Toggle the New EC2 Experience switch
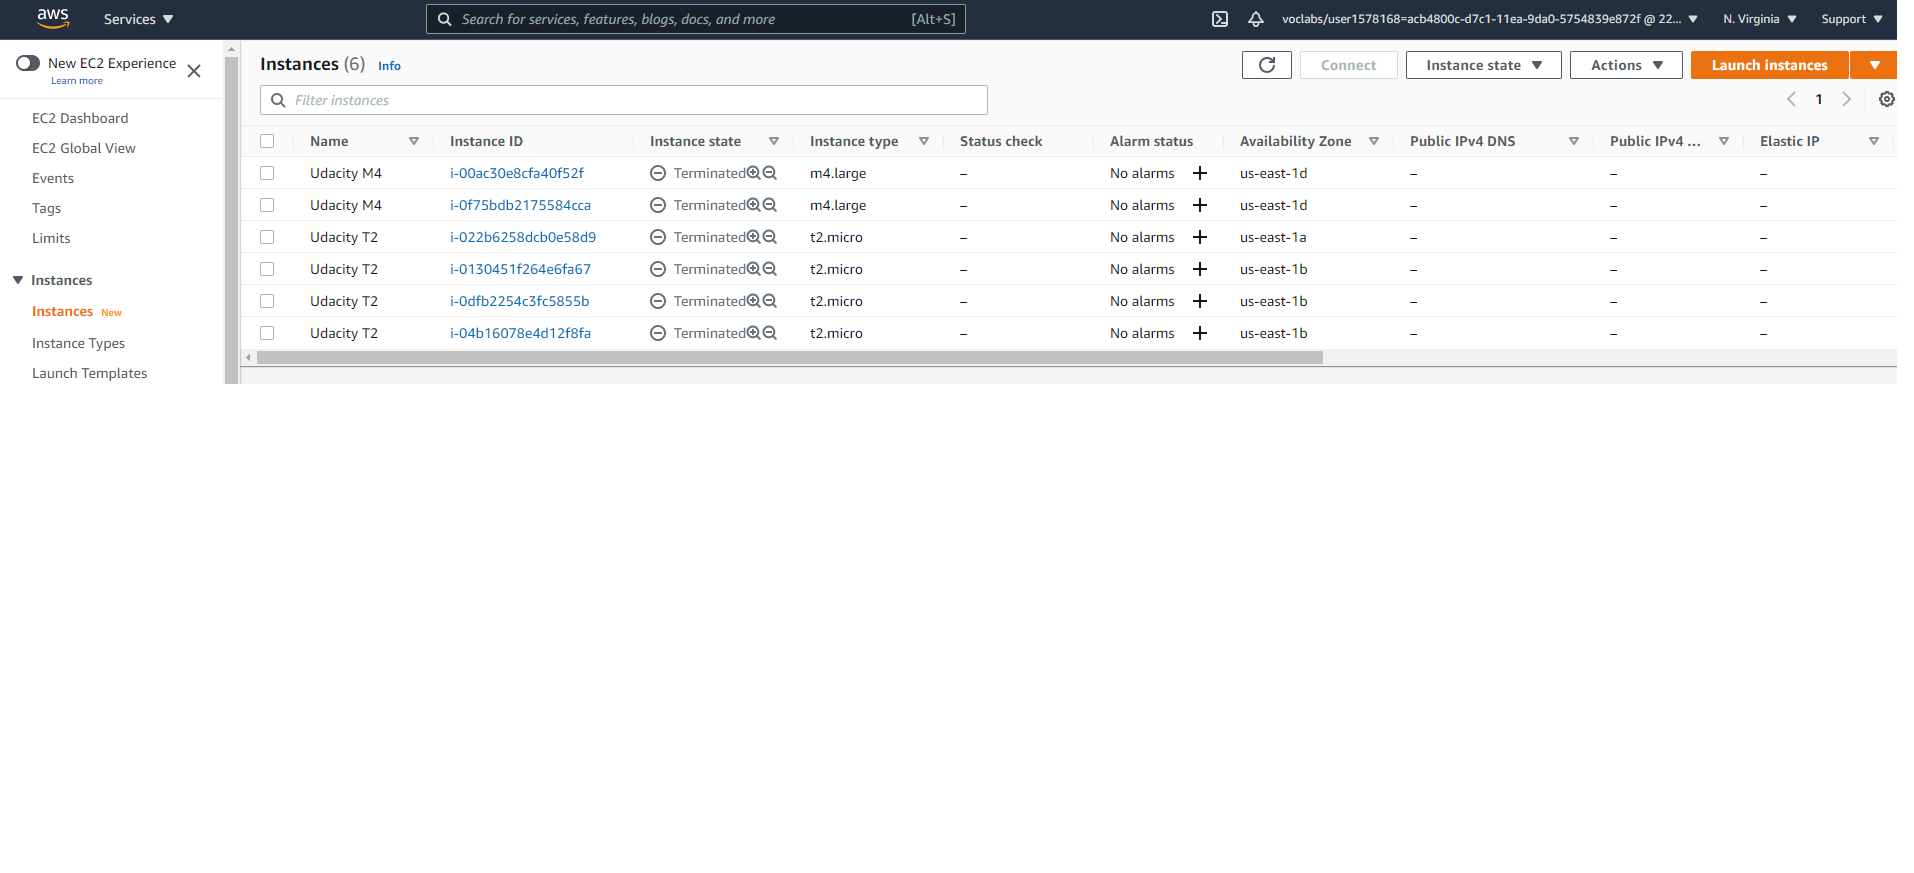This screenshot has width=1914, height=873. pyautogui.click(x=28, y=63)
